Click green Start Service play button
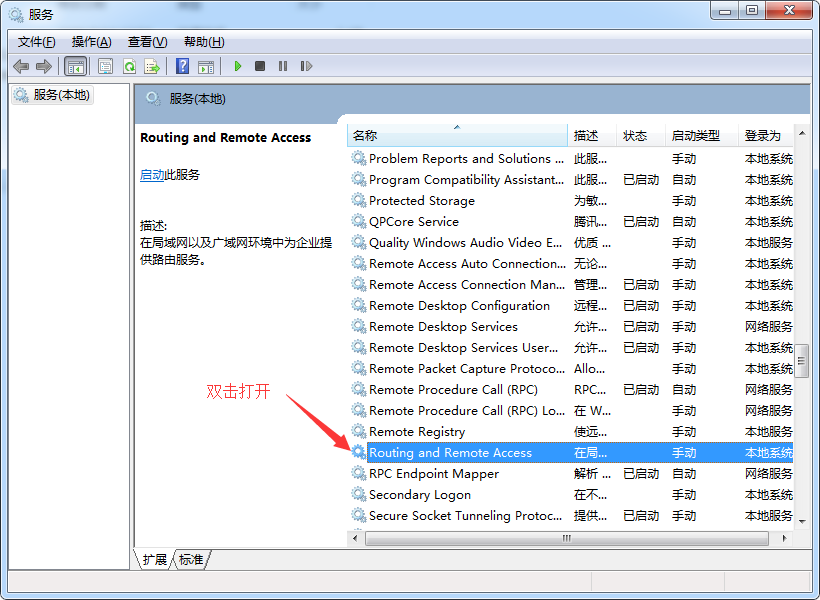 [x=238, y=66]
